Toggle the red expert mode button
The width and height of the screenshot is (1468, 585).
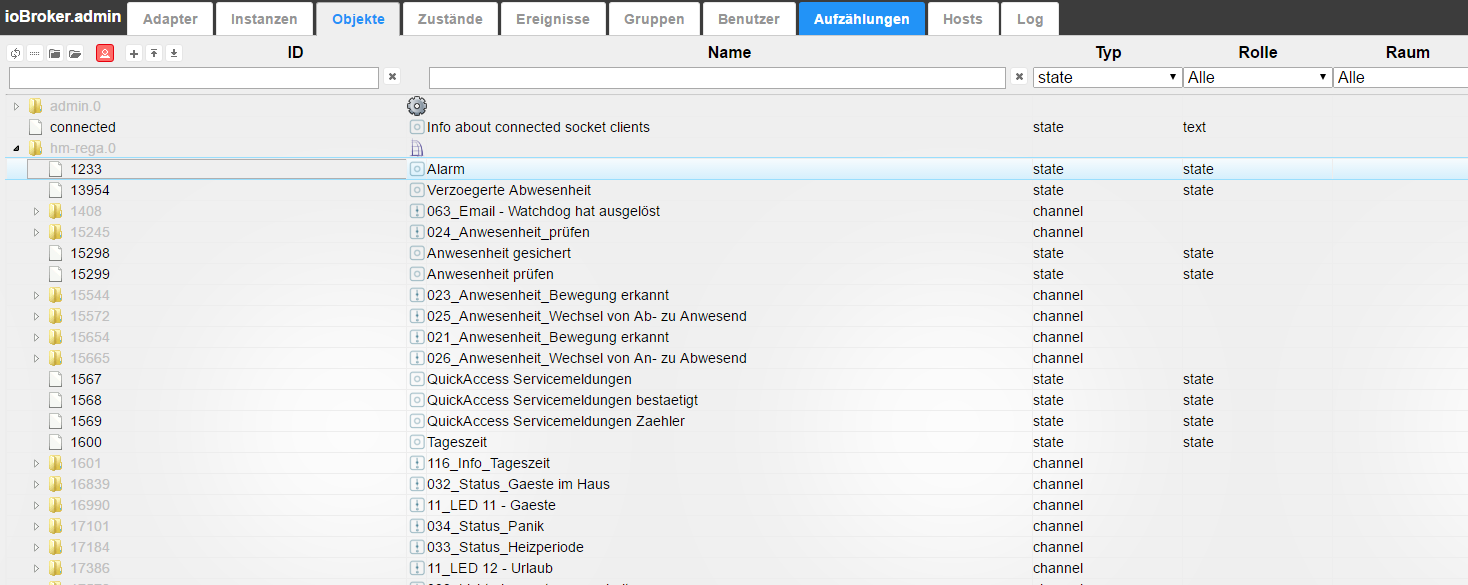104,53
